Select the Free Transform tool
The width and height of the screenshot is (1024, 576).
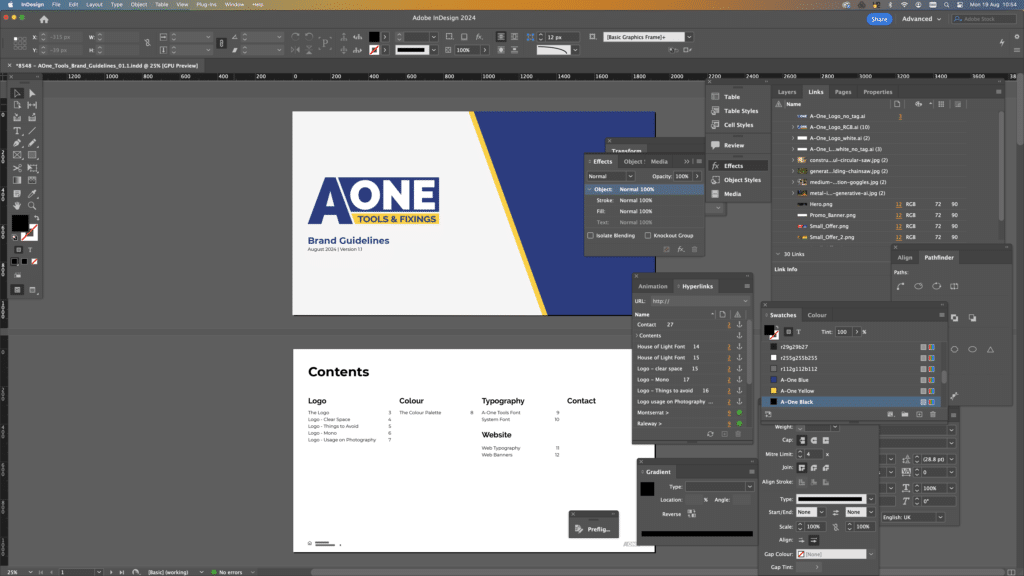tap(32, 168)
